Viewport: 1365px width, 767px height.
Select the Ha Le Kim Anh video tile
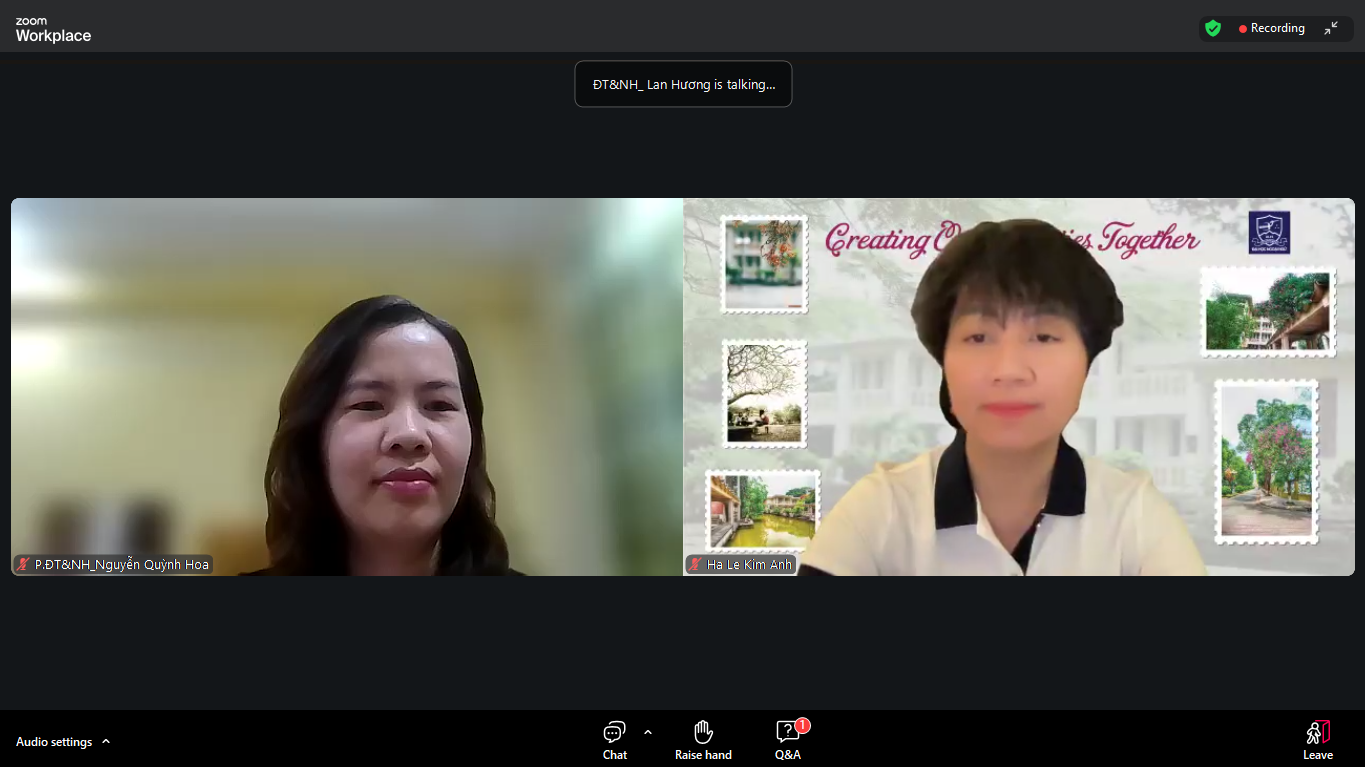point(1019,387)
